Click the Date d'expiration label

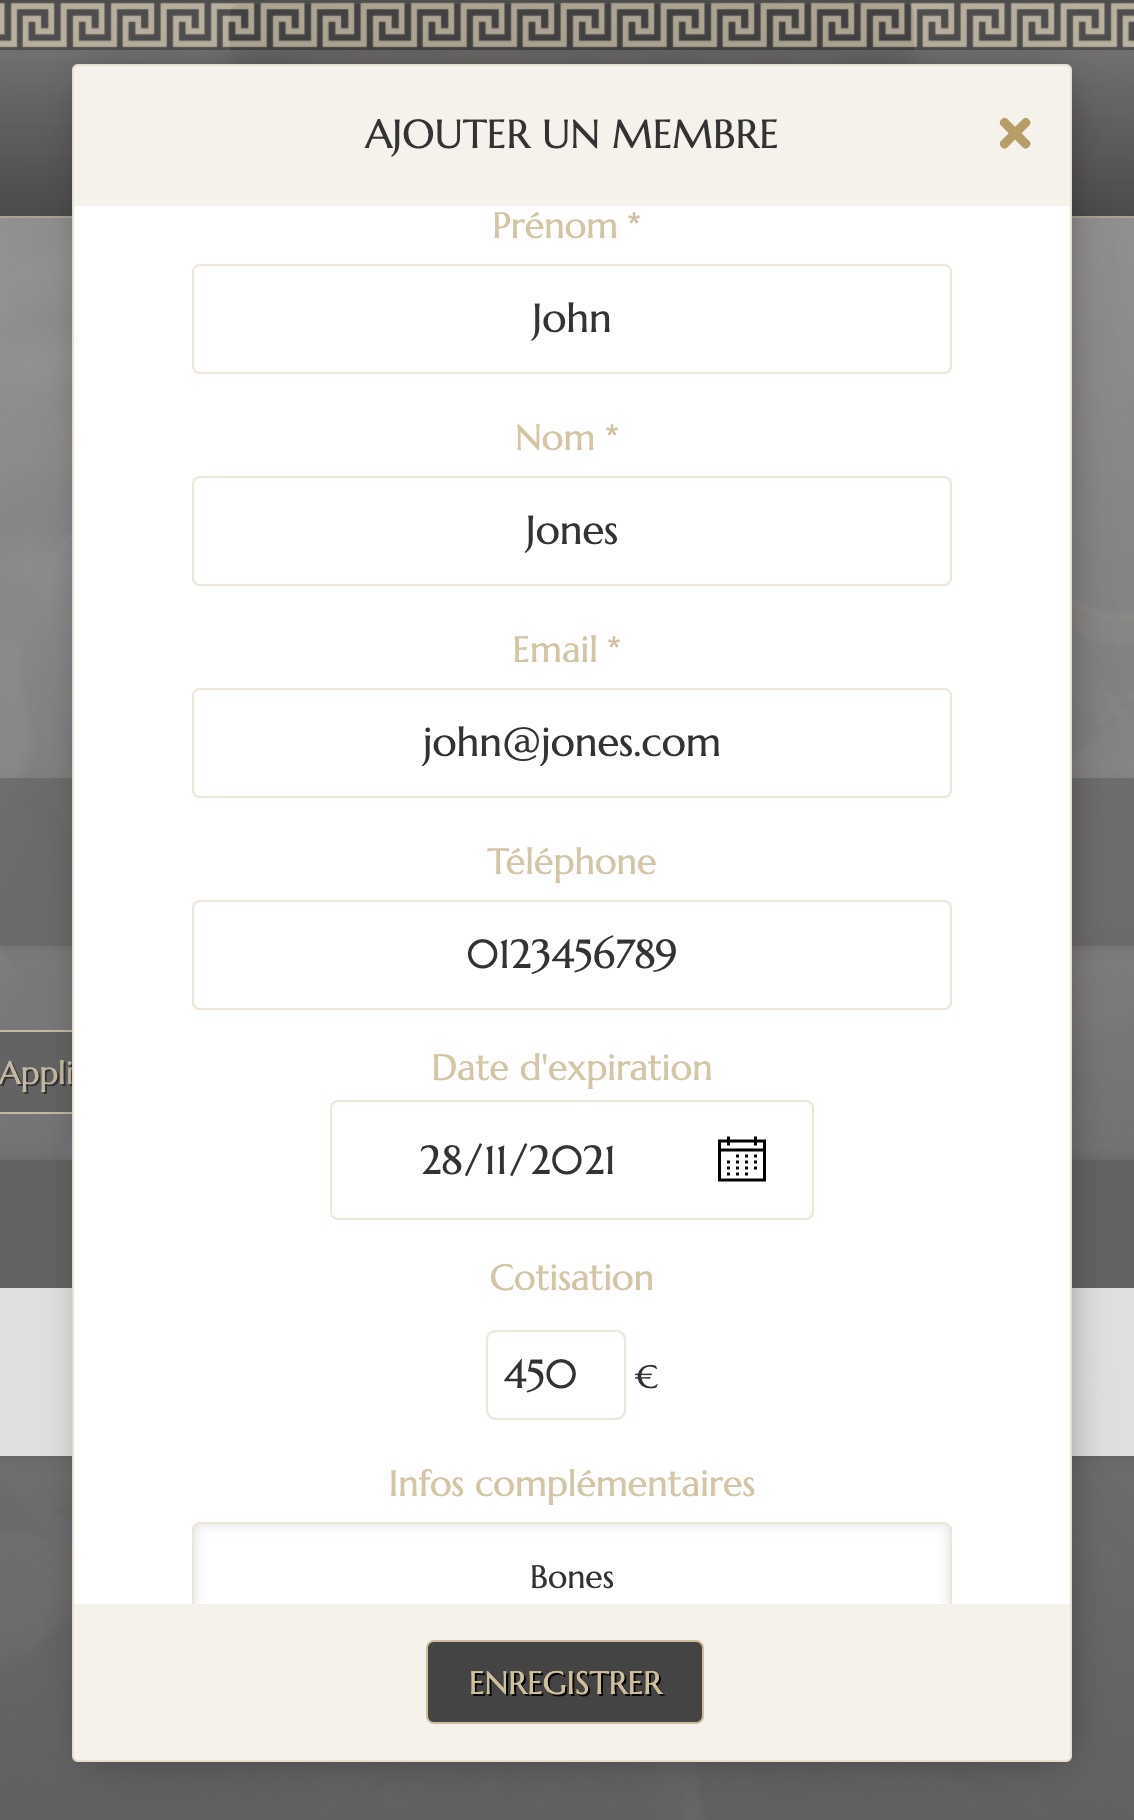(571, 1068)
